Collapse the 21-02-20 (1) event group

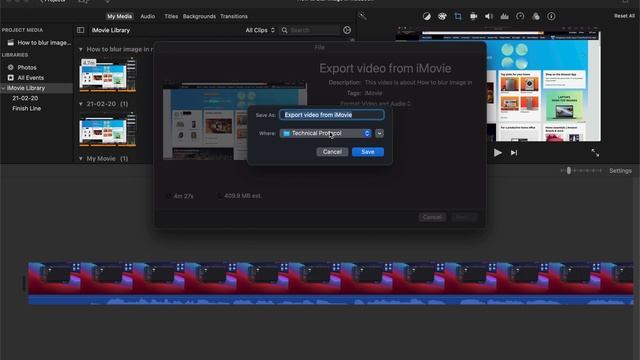click(80, 104)
